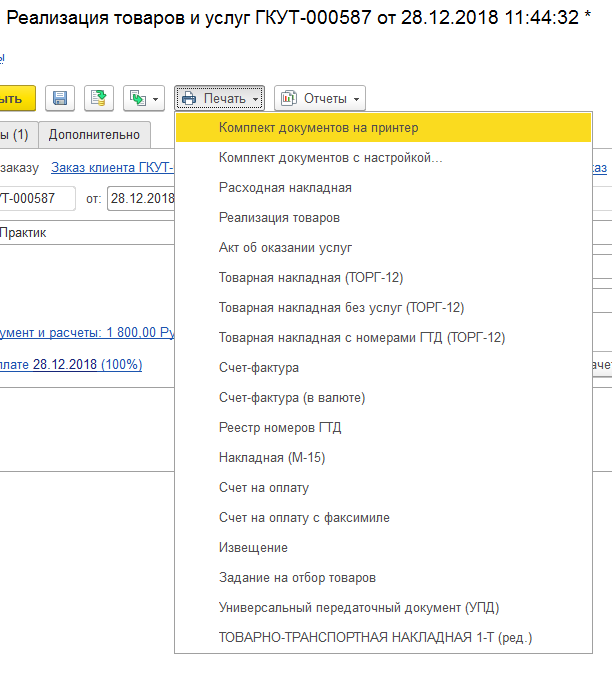Switch to the Дополнительно tab
The width and height of the screenshot is (612, 698).
(x=94, y=134)
